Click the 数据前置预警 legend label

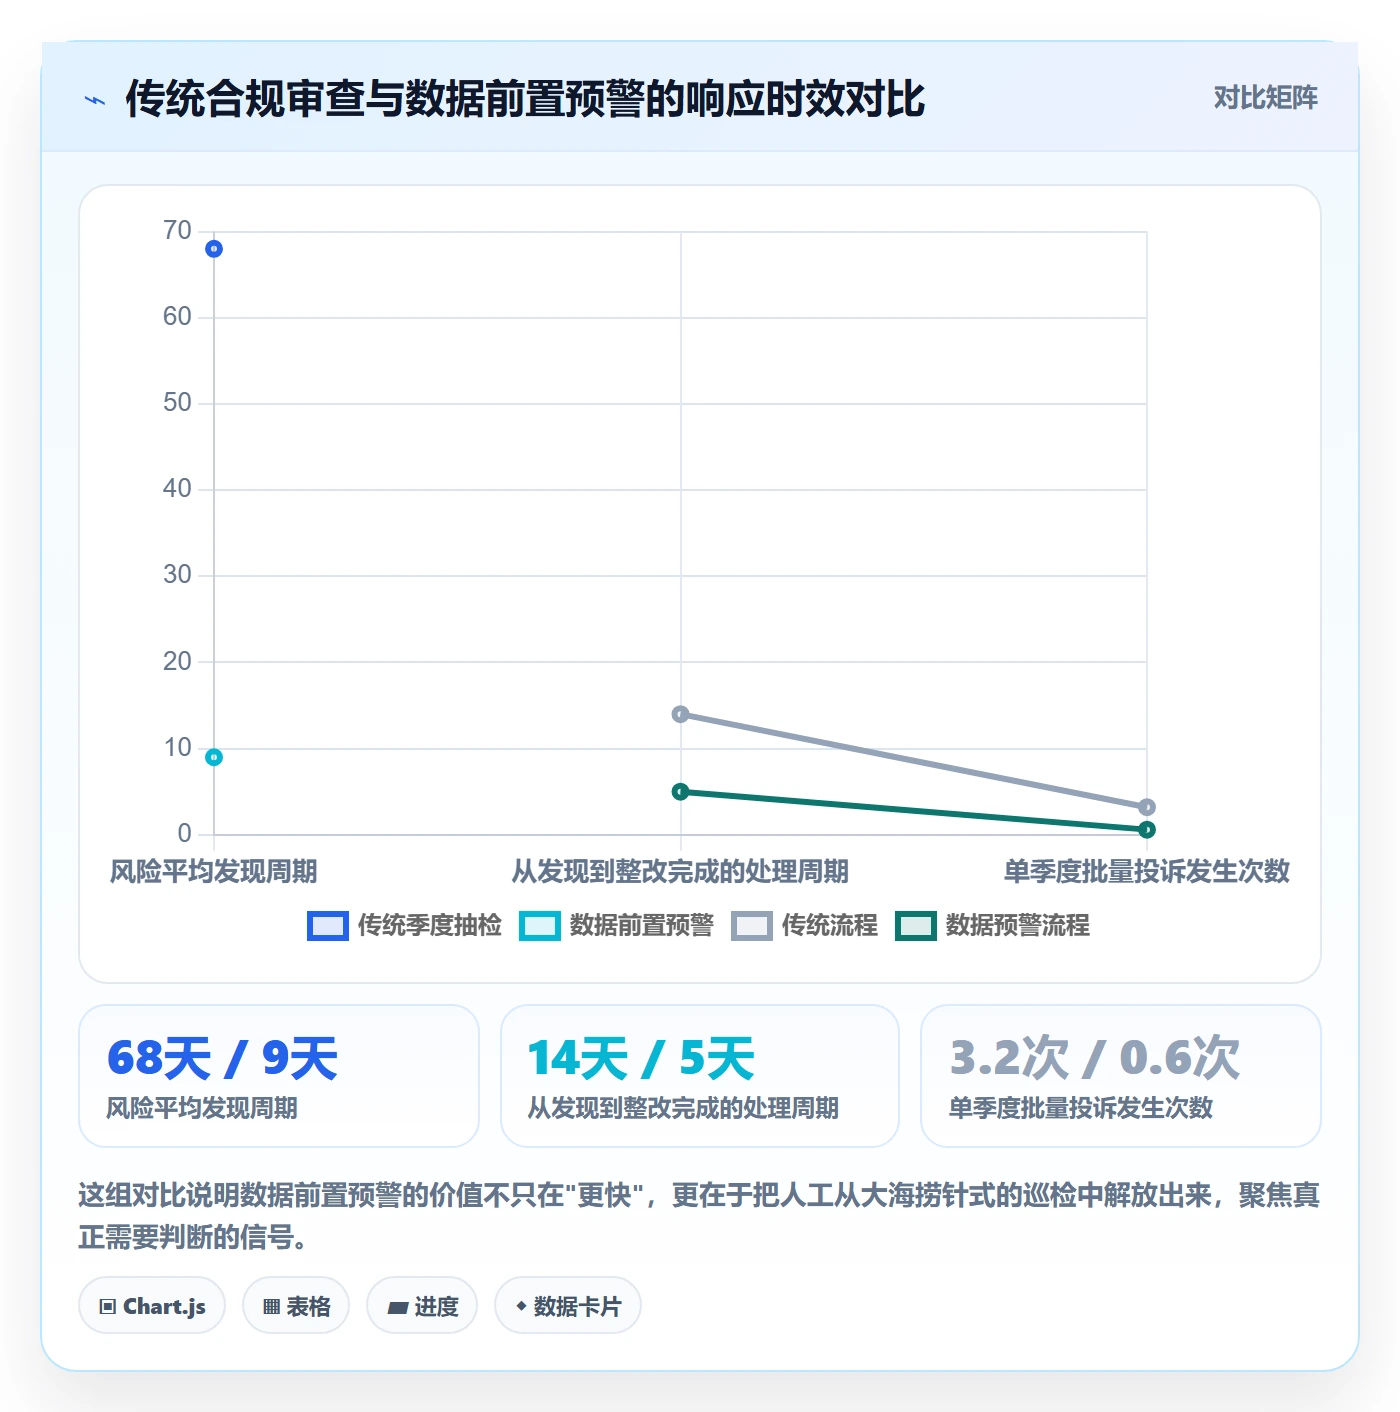pos(642,926)
